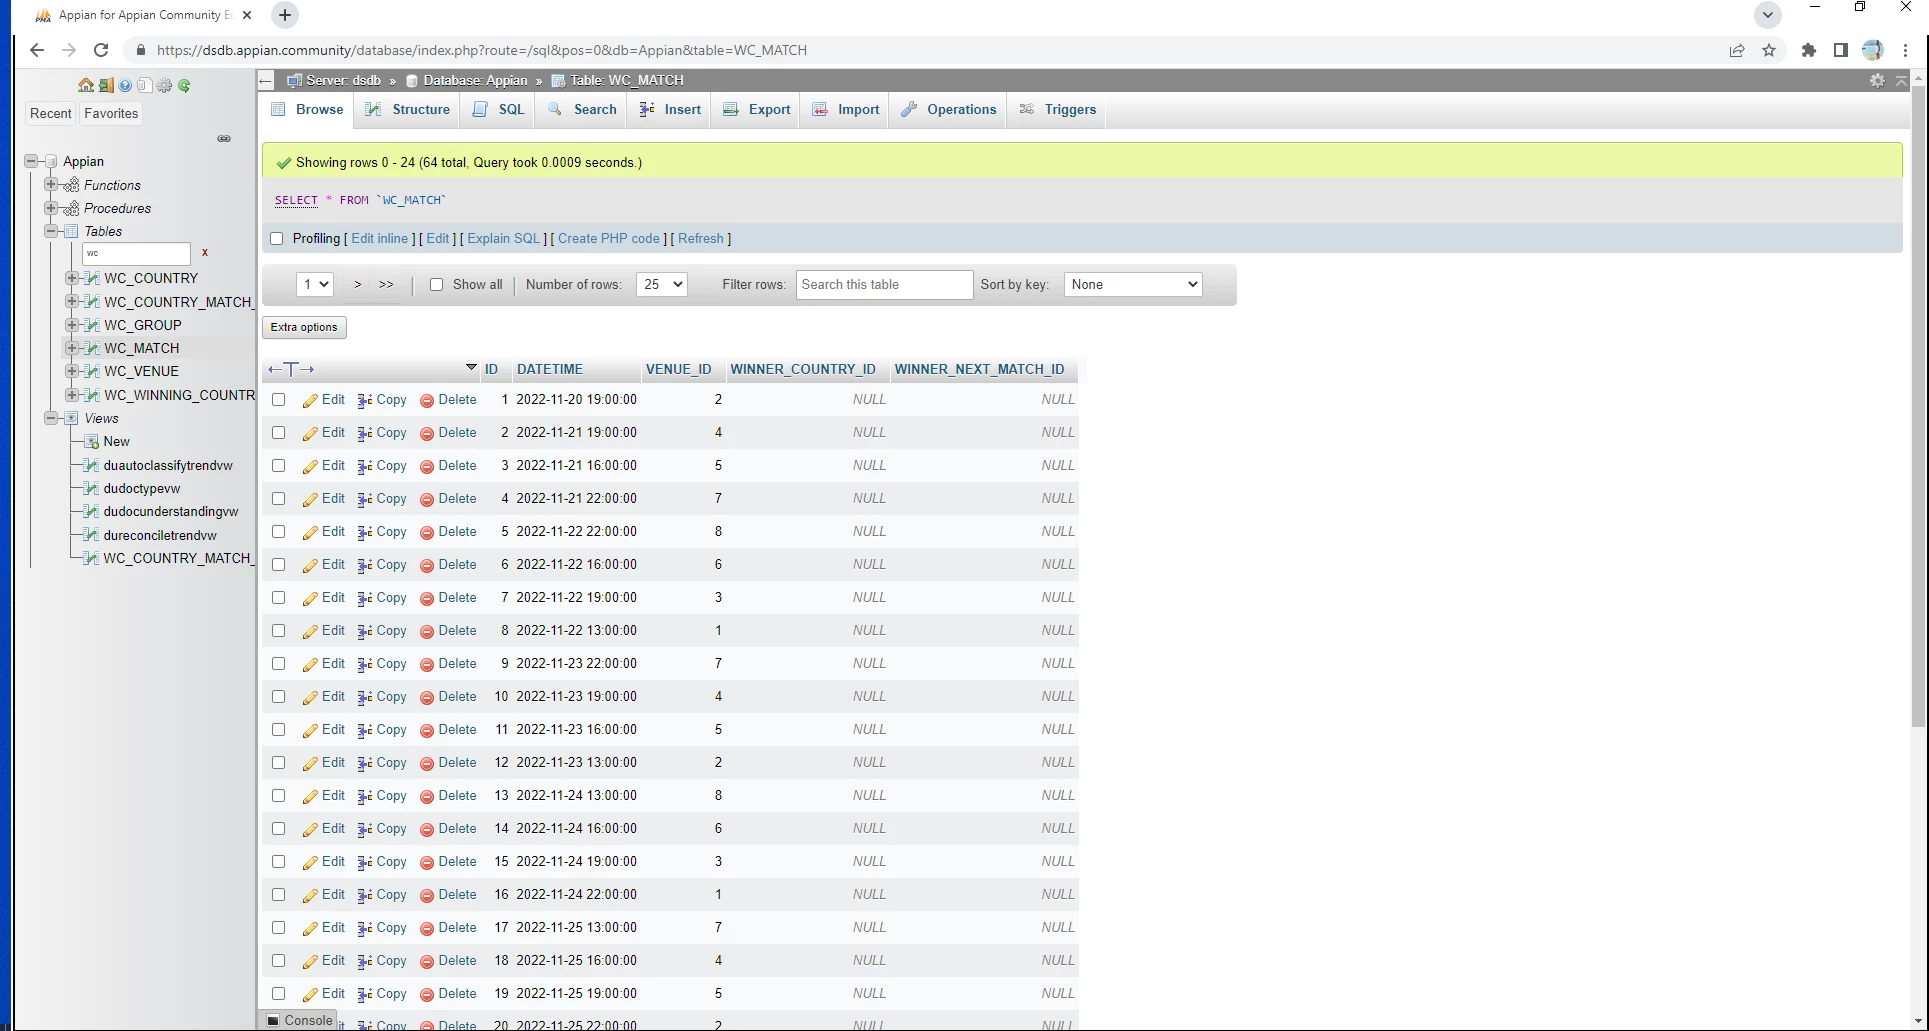Viewport: 1929px width, 1031px height.
Task: Collapse the top menu bar arrow icon
Action: coord(1901,80)
